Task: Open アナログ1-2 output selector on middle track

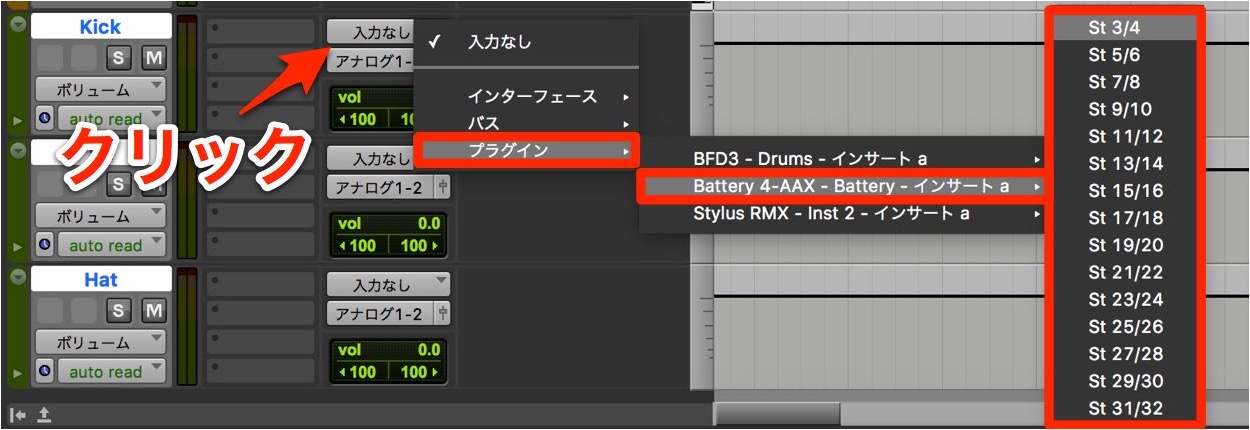Action: (x=381, y=187)
